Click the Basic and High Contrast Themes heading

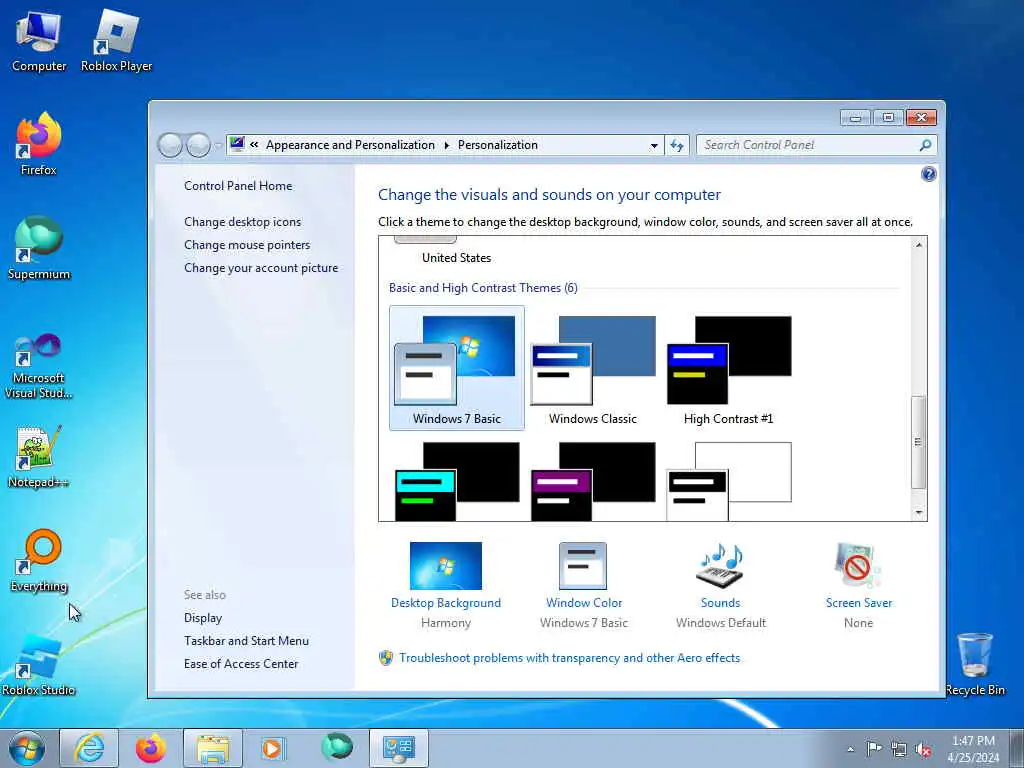coord(483,288)
